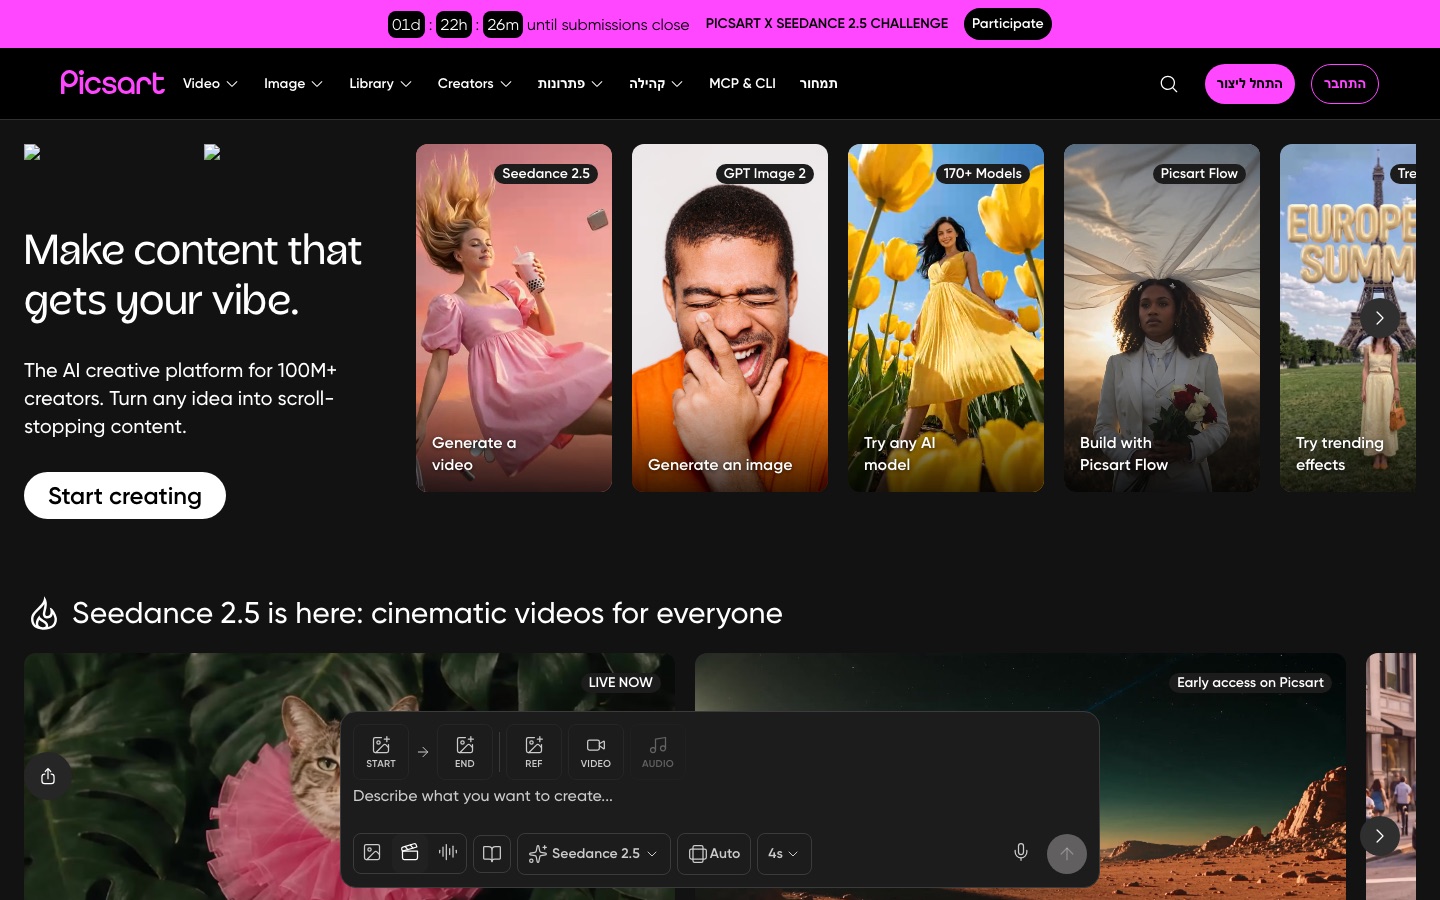The image size is (1440, 900).
Task: Click the Start creating button
Action: tap(125, 496)
